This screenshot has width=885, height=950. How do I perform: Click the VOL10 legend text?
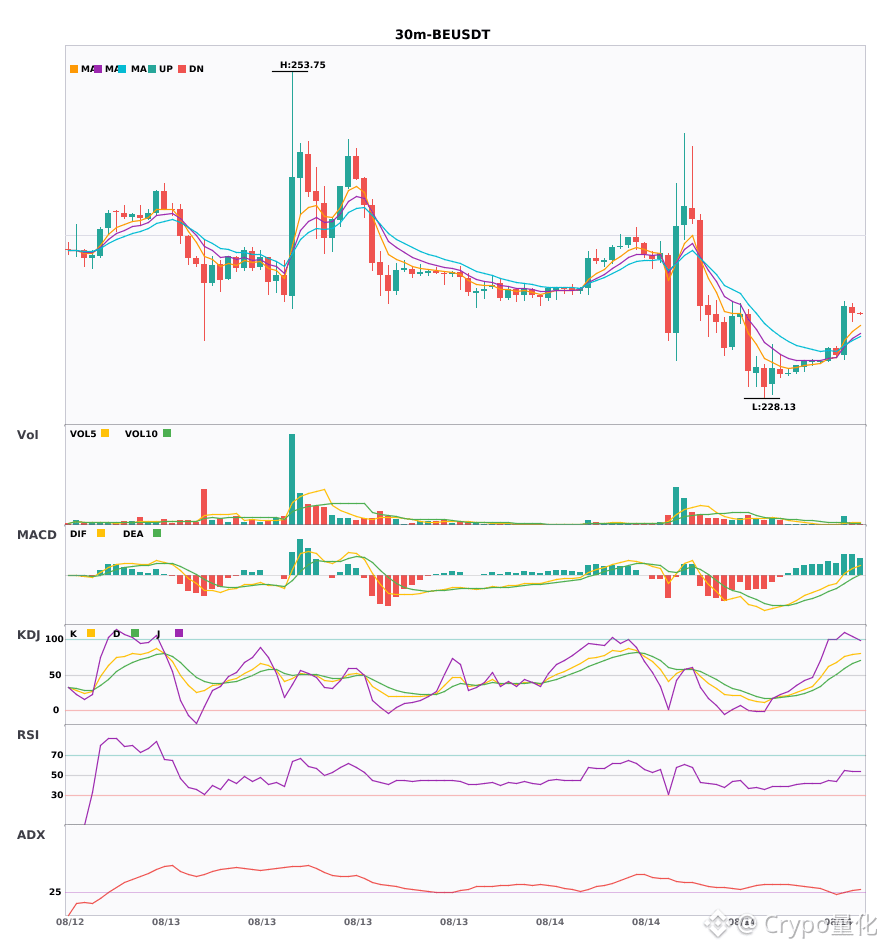pos(141,434)
